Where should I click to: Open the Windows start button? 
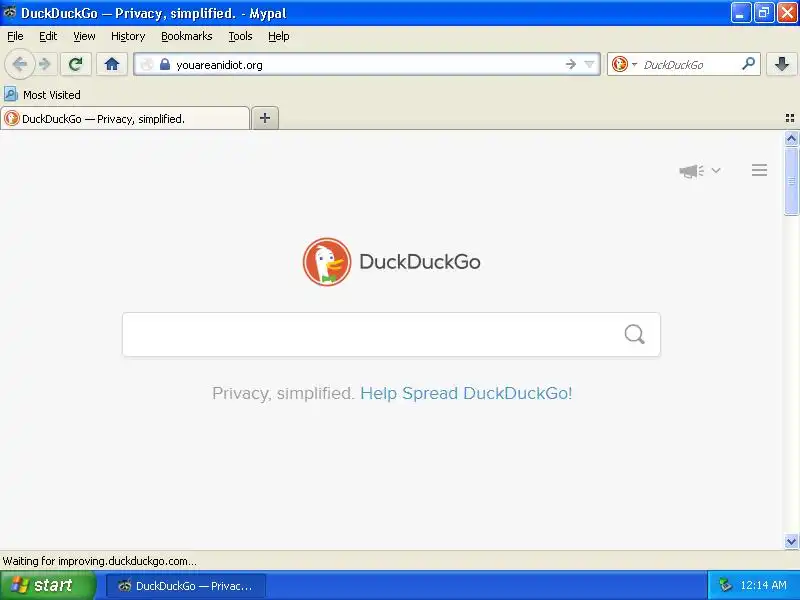pos(47,585)
